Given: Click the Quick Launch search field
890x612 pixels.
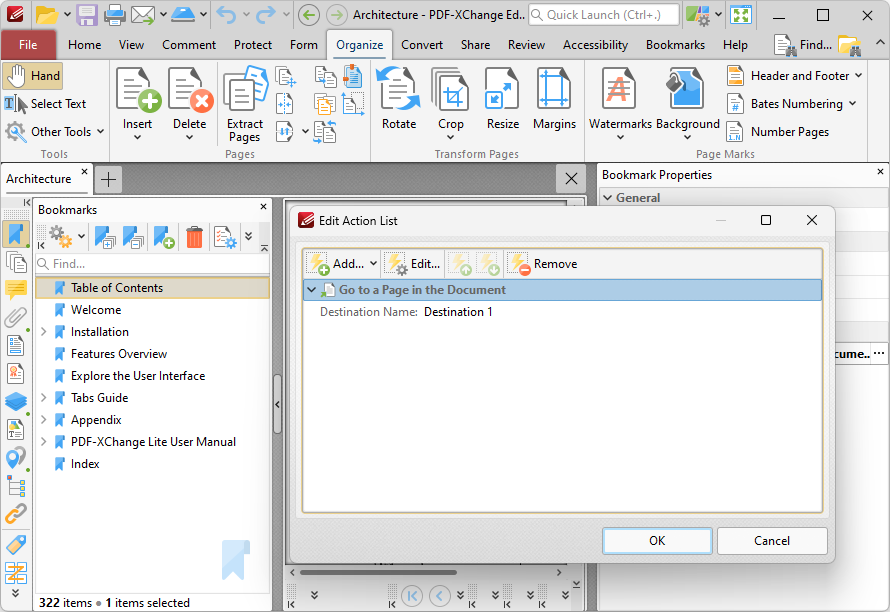Looking at the screenshot, I should tap(604, 15).
